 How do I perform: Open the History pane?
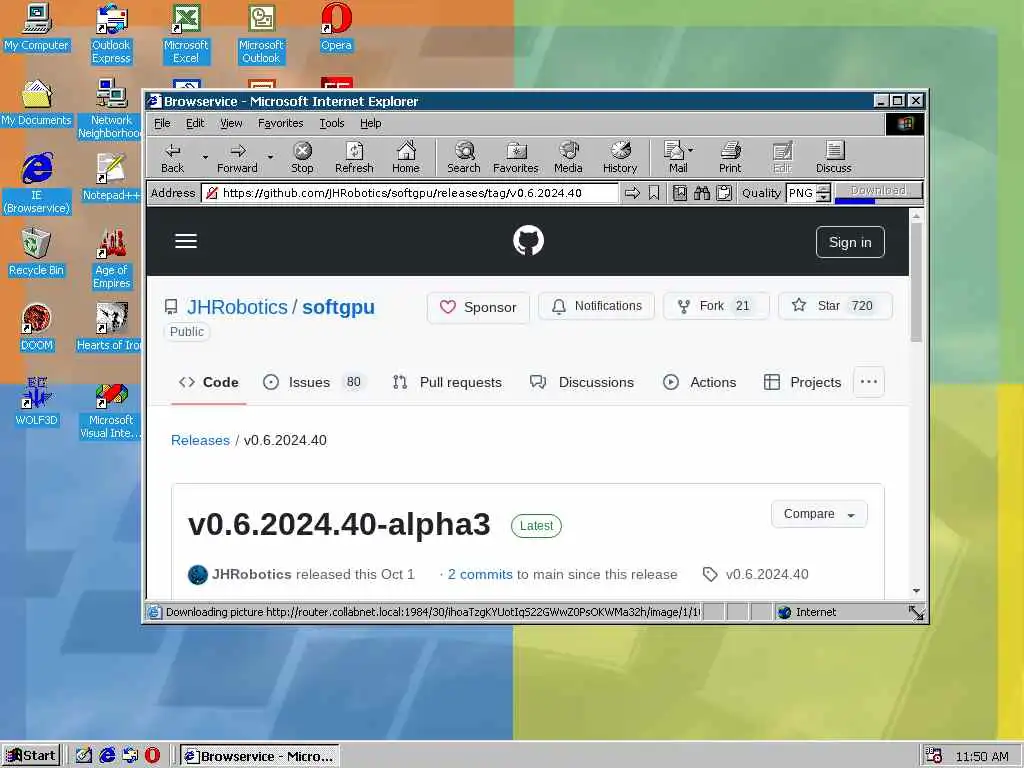(x=620, y=157)
